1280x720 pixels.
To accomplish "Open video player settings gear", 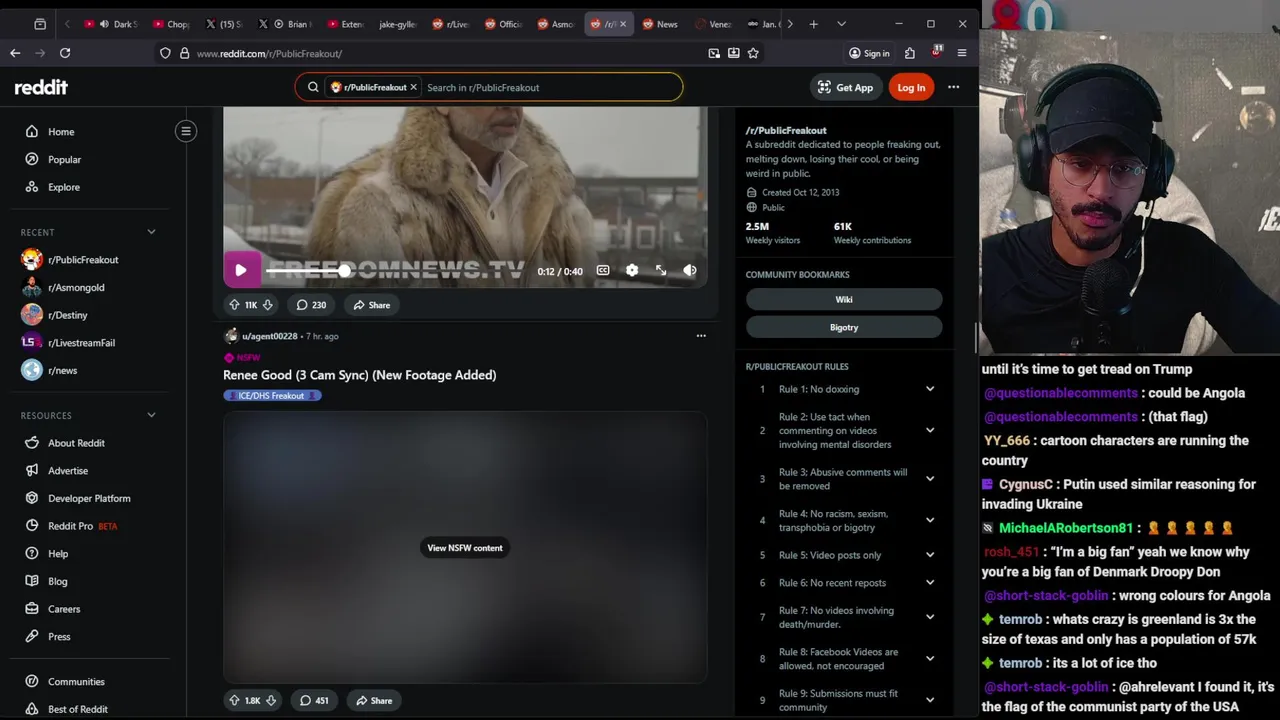I will click(x=632, y=270).
